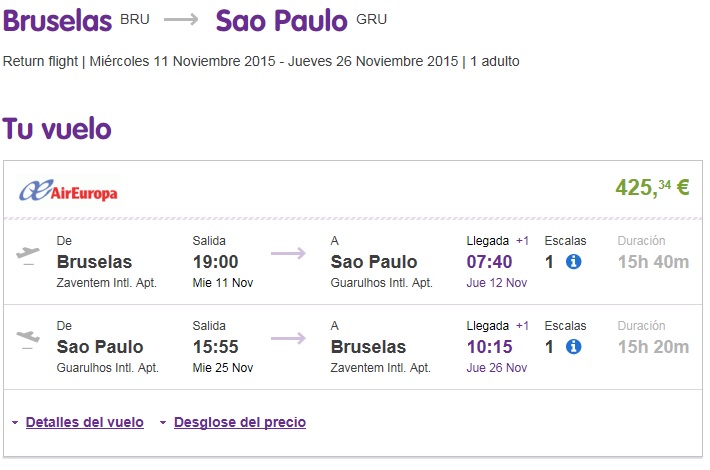
Task: Click the Sao Paulo GRU heading
Action: 301,21
